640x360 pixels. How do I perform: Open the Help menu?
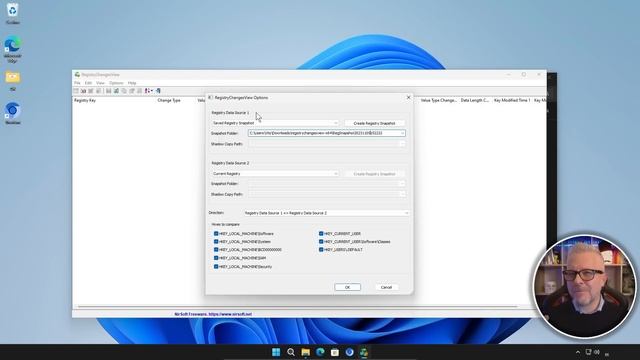132,83
